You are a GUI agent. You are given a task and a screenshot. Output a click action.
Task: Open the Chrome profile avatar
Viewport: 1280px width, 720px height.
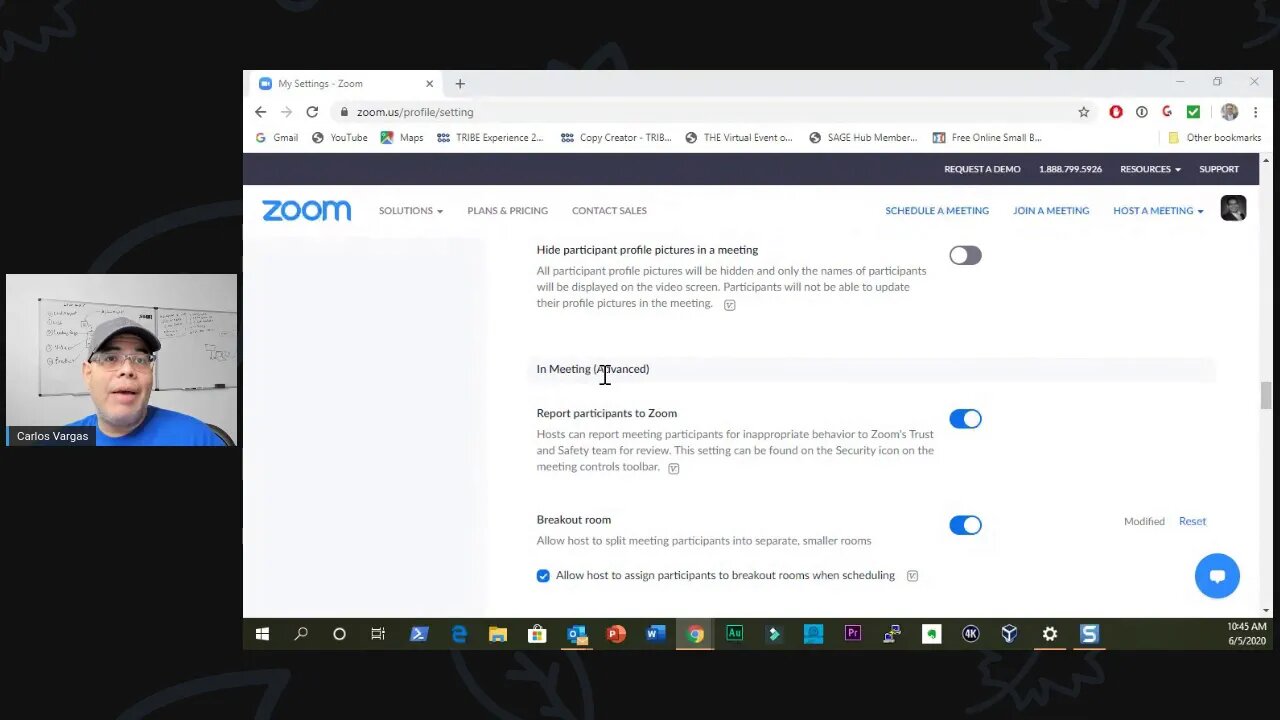[1230, 112]
